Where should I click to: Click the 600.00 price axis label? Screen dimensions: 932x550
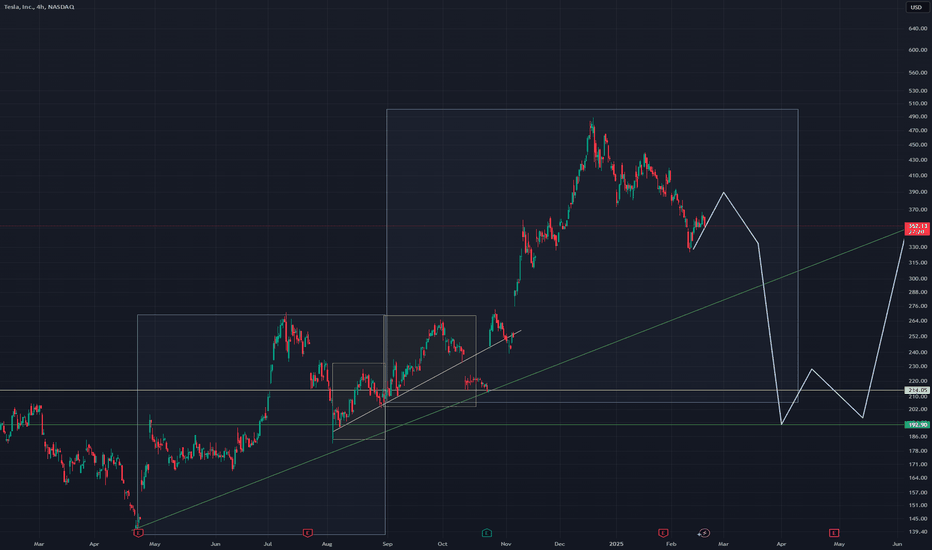click(x=918, y=50)
